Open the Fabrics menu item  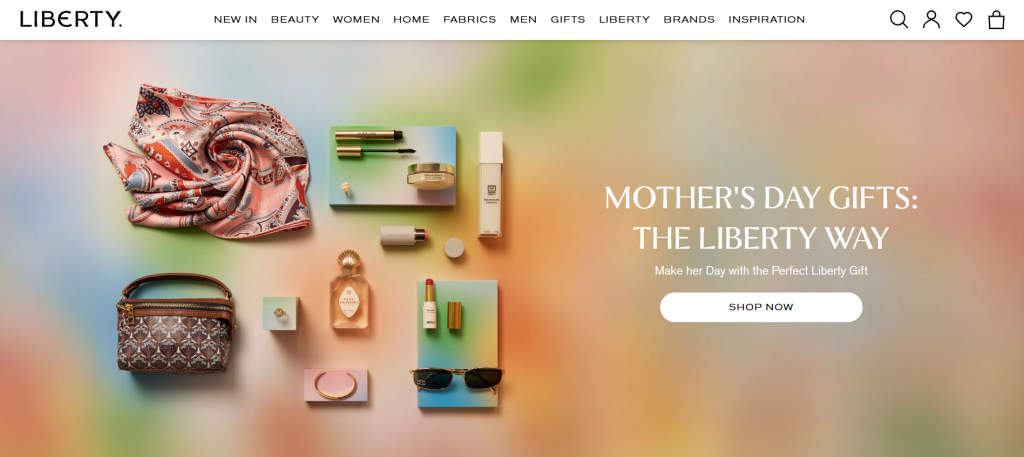(470, 20)
